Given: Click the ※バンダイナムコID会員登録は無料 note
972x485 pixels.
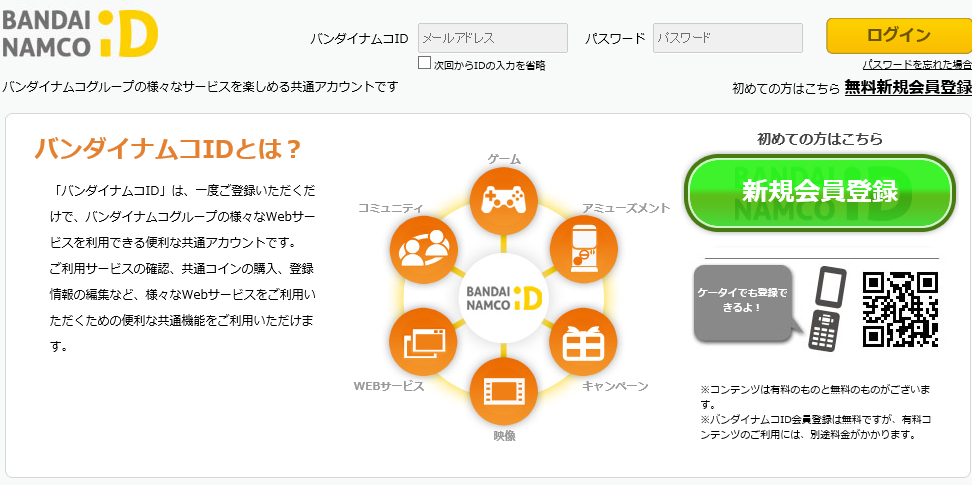Looking at the screenshot, I should tap(816, 427).
